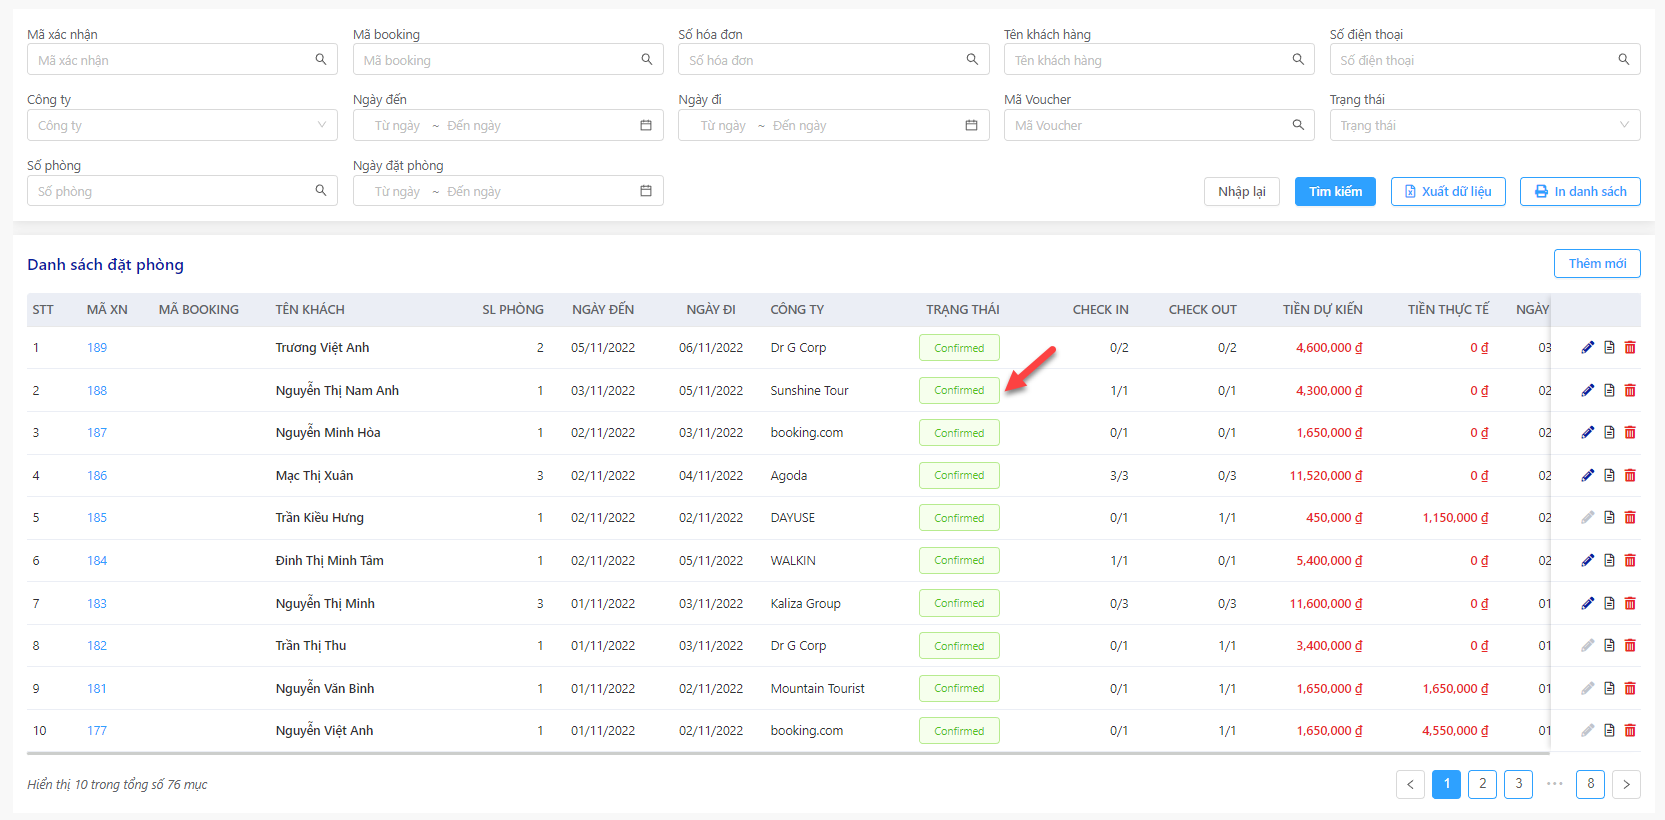1665x820 pixels.
Task: Expand the Công ty dropdown
Action: coord(182,125)
